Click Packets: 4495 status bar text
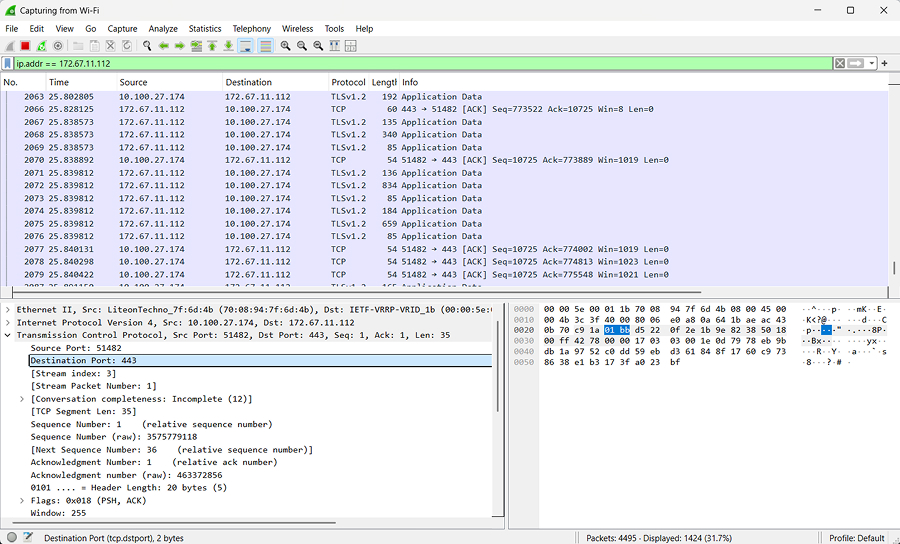The height and width of the screenshot is (544, 900). [658, 538]
